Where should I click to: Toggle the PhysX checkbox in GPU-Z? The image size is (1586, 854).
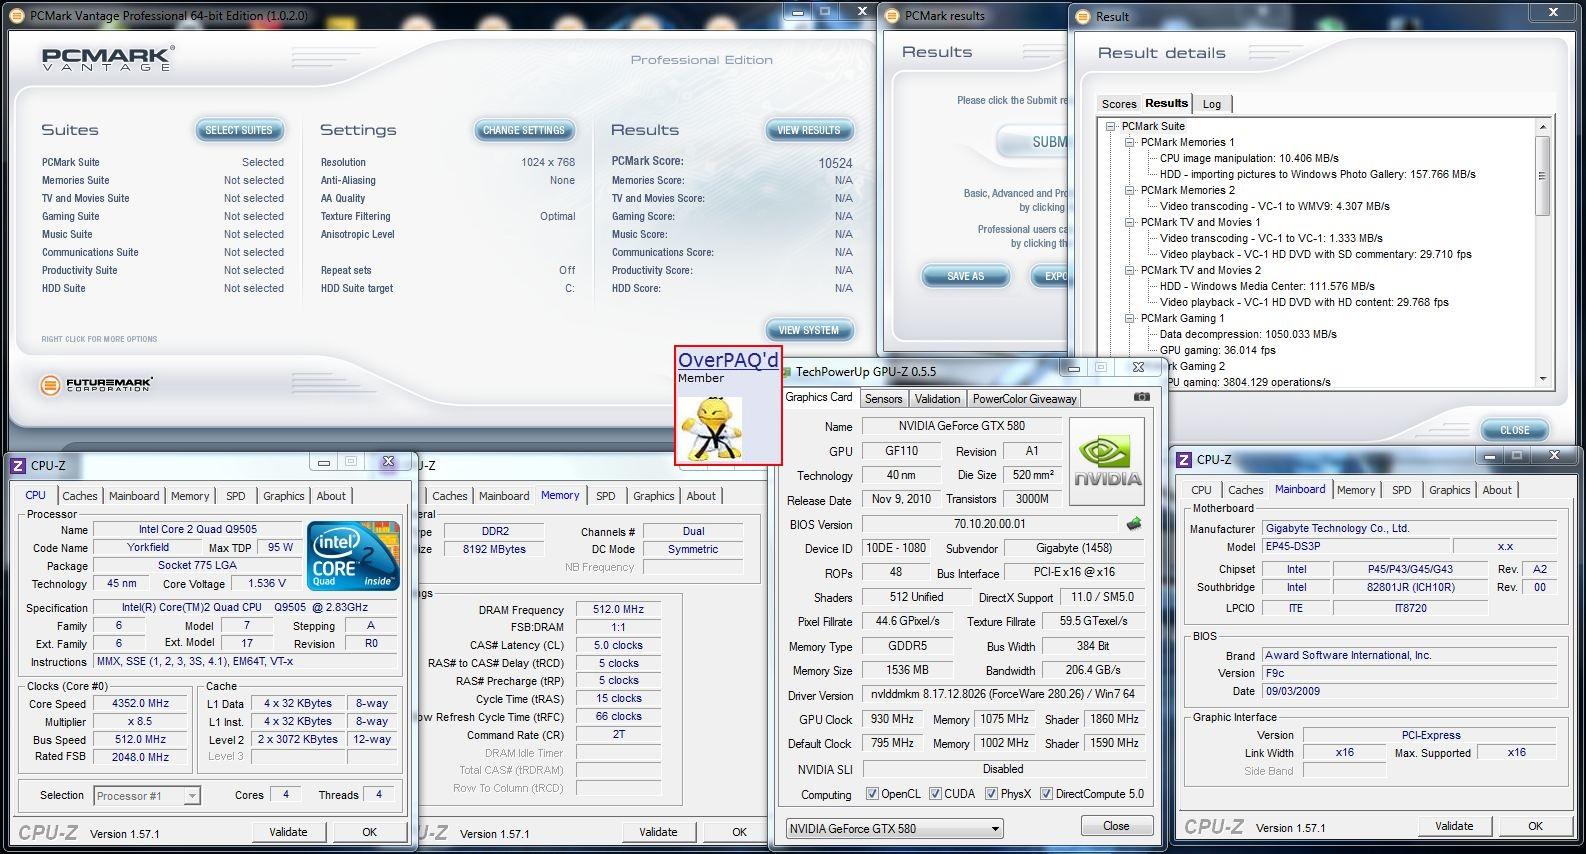click(991, 794)
